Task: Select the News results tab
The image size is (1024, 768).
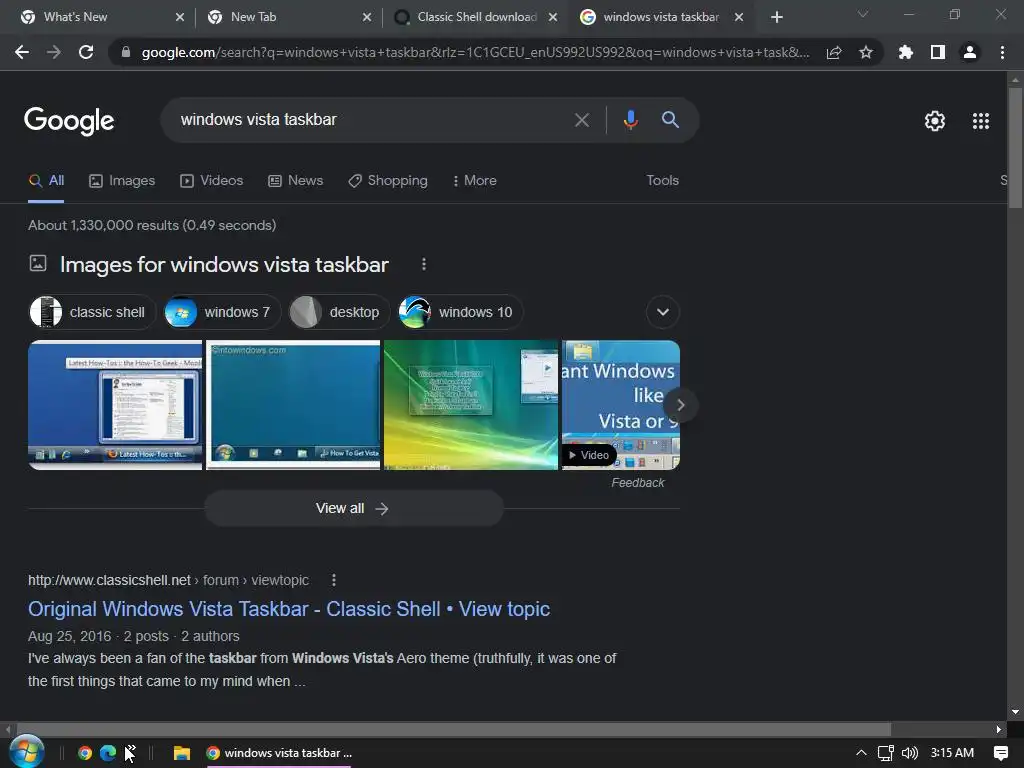Action: 296,181
